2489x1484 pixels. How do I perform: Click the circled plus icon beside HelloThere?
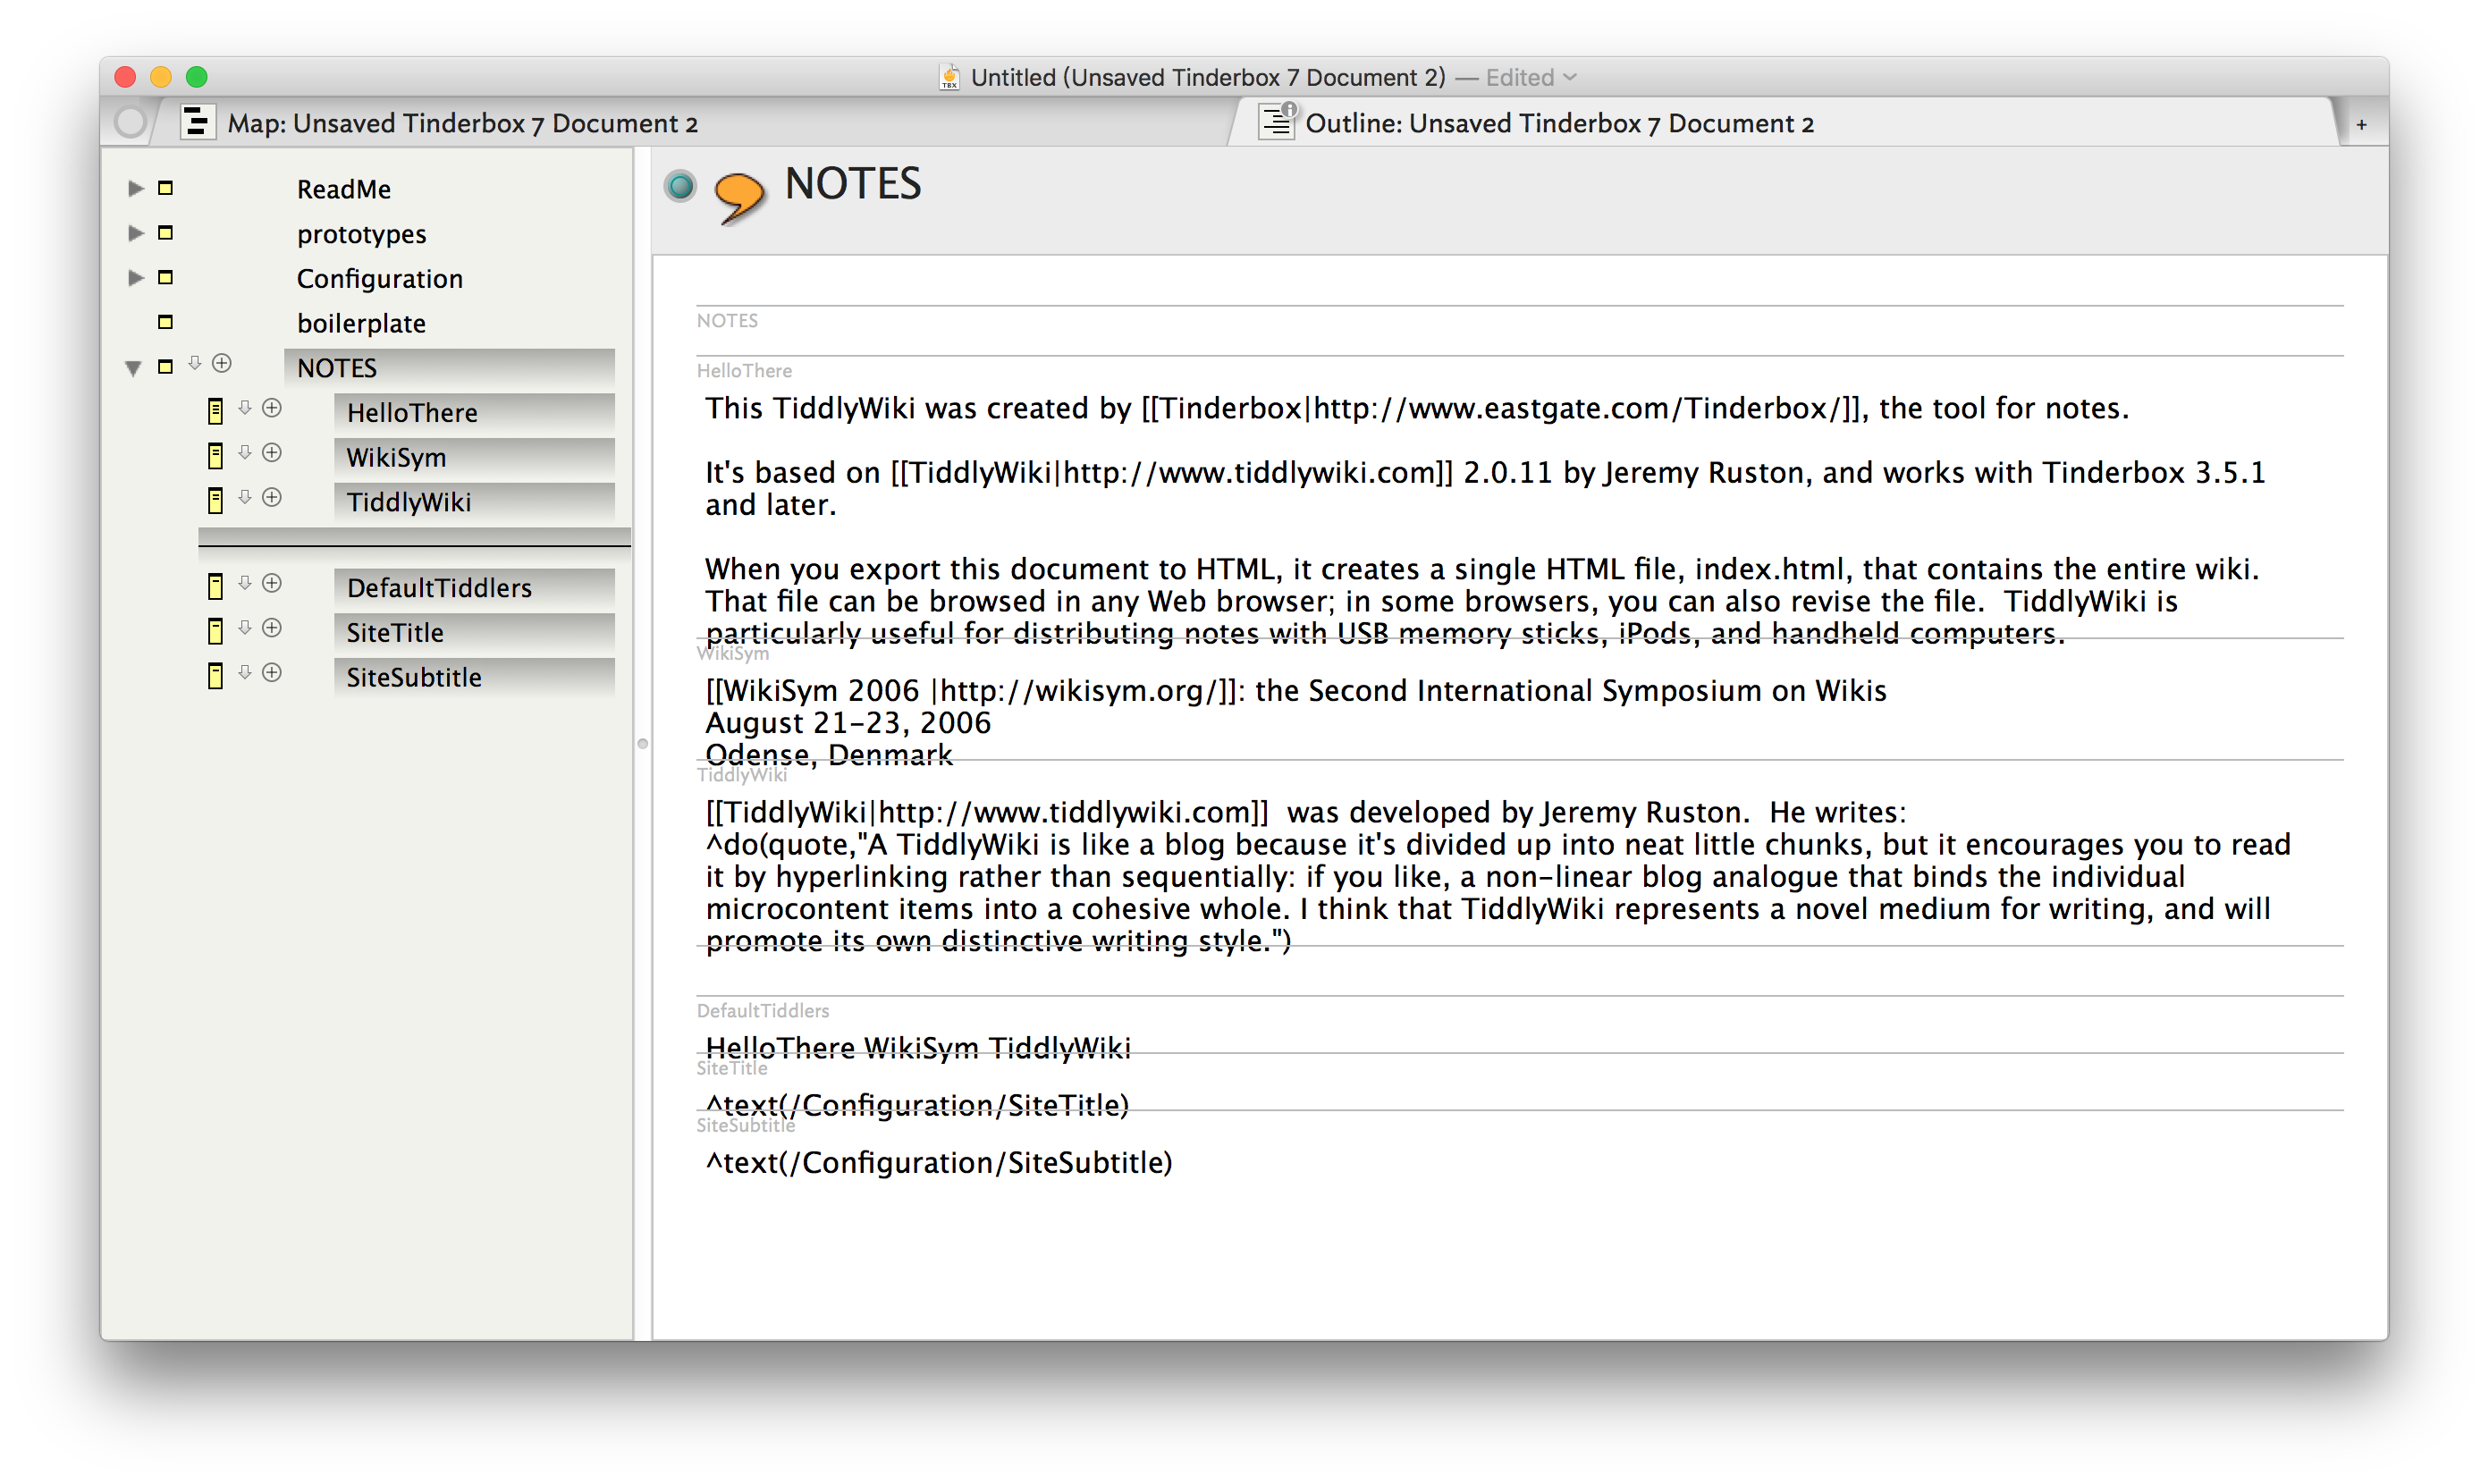(272, 408)
